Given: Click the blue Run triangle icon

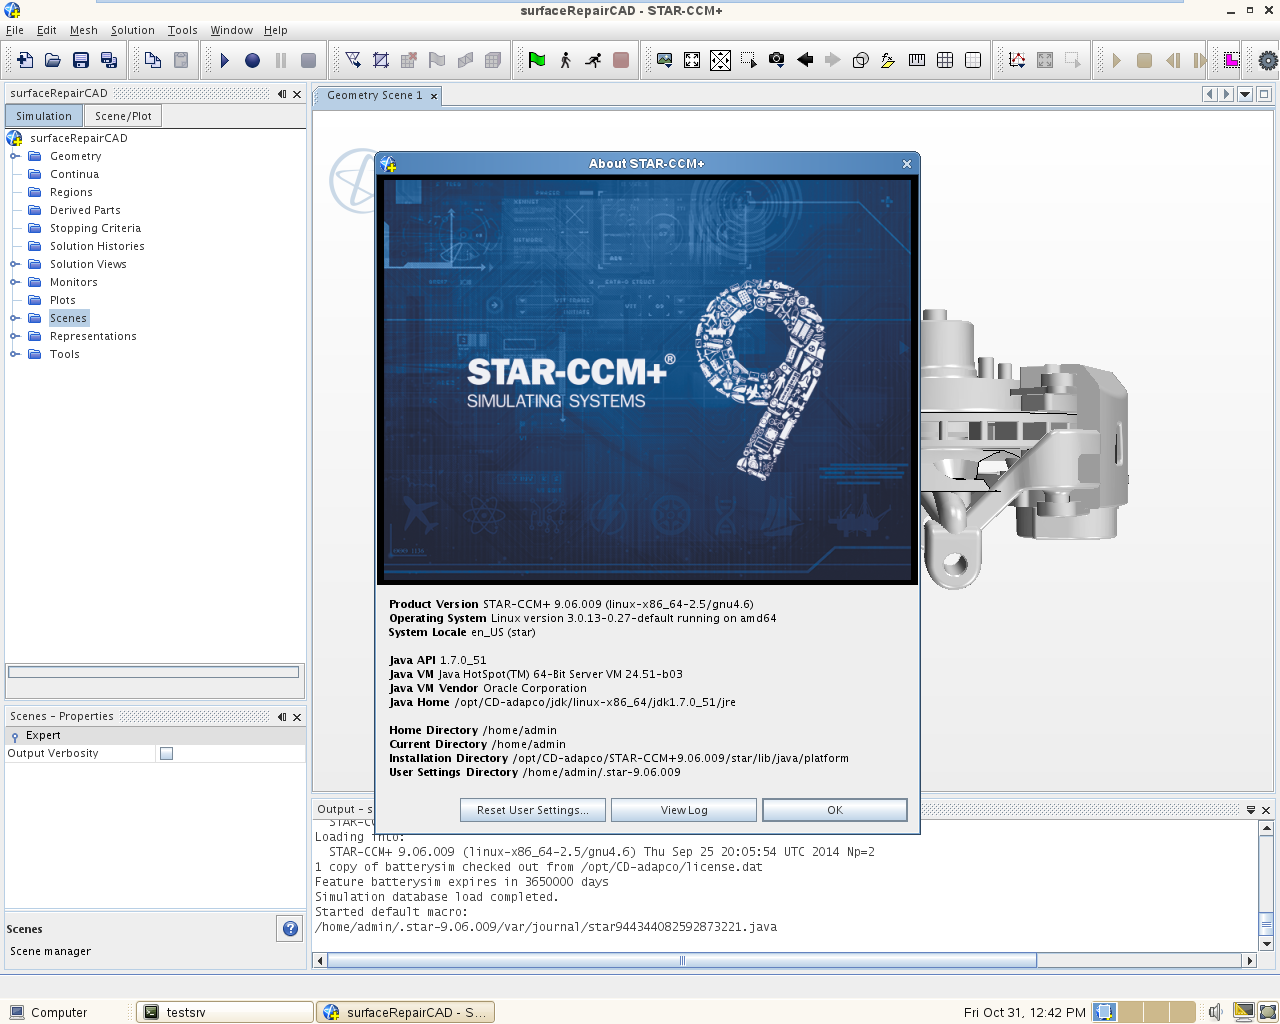Looking at the screenshot, I should 225,60.
